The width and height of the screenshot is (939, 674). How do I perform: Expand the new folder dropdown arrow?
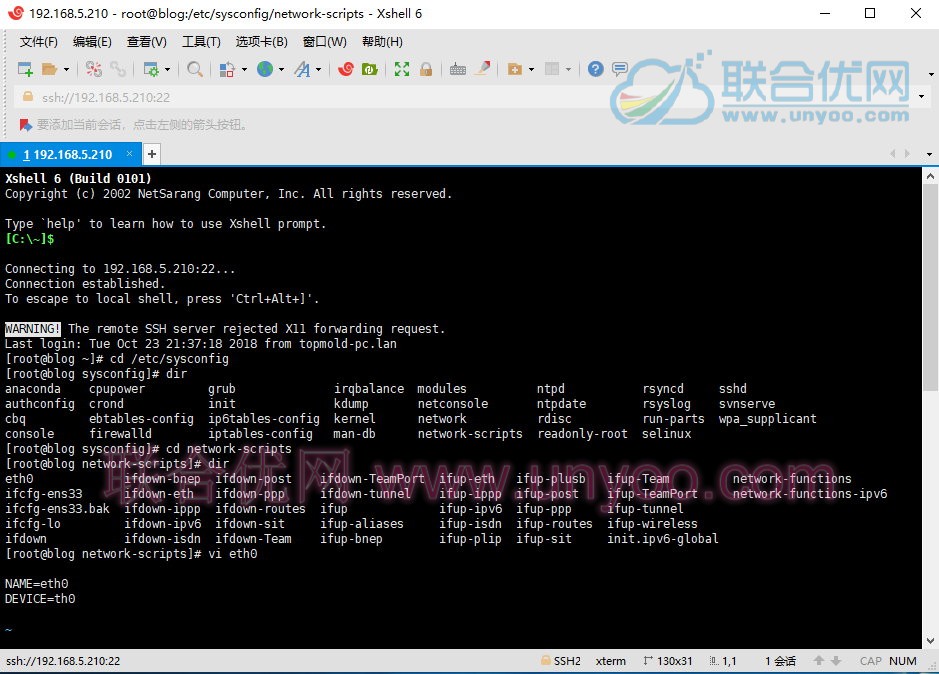[531, 69]
